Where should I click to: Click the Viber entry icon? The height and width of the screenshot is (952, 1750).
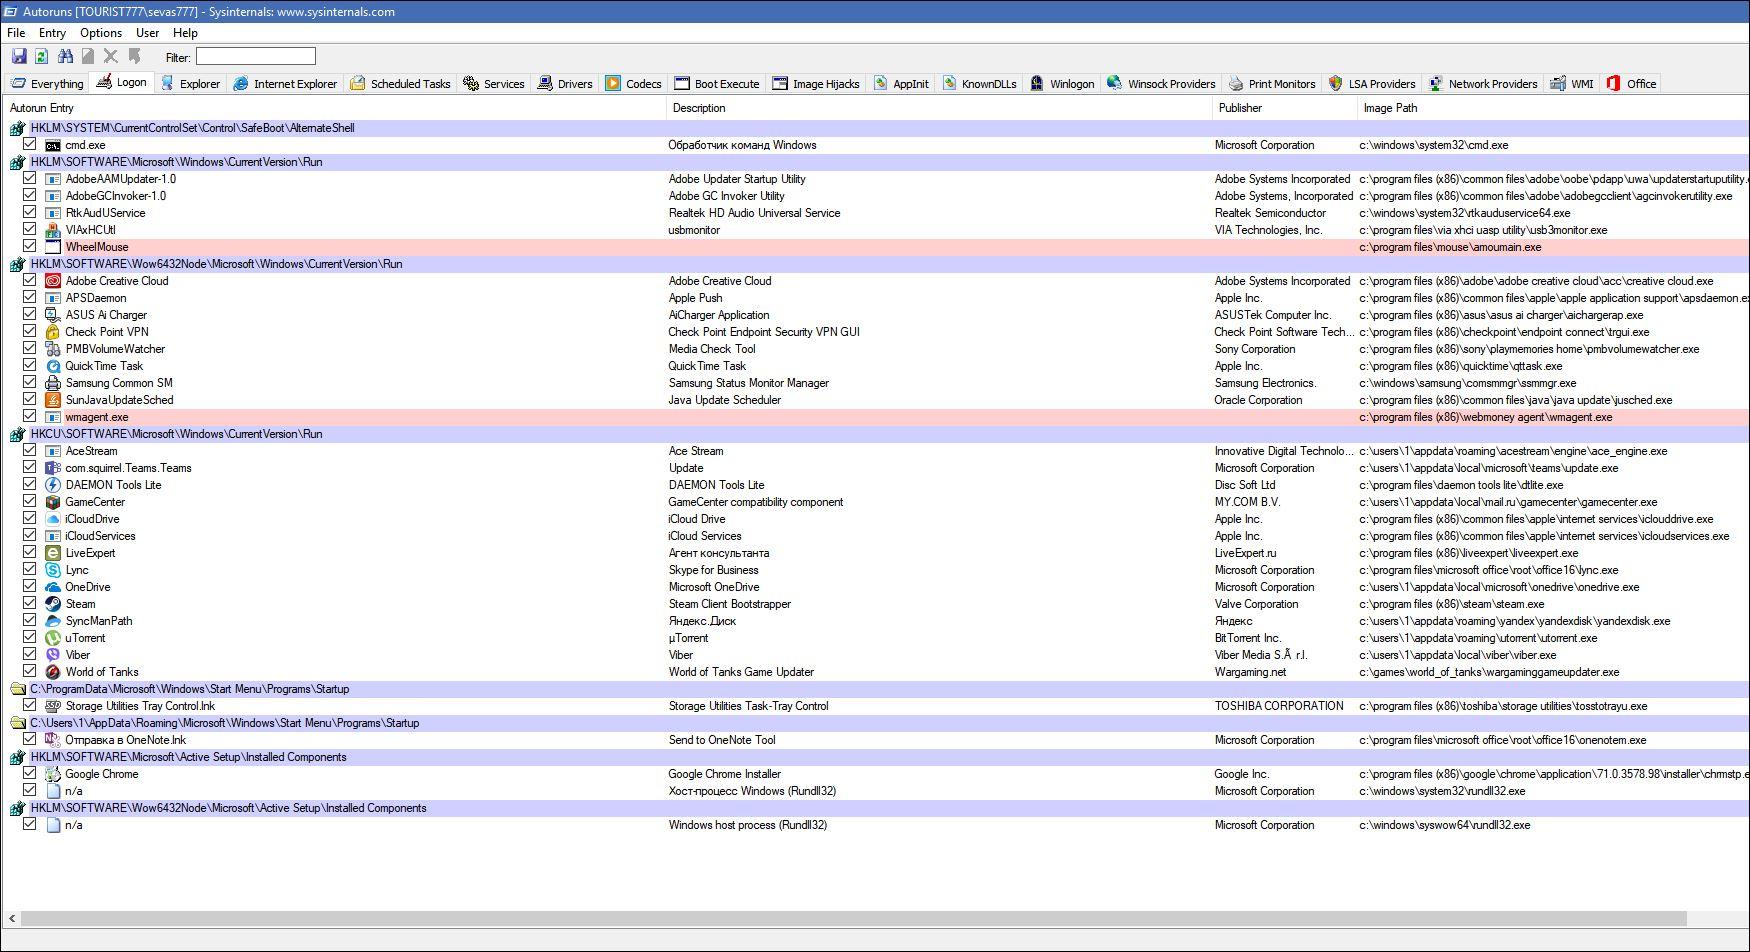[x=53, y=655]
